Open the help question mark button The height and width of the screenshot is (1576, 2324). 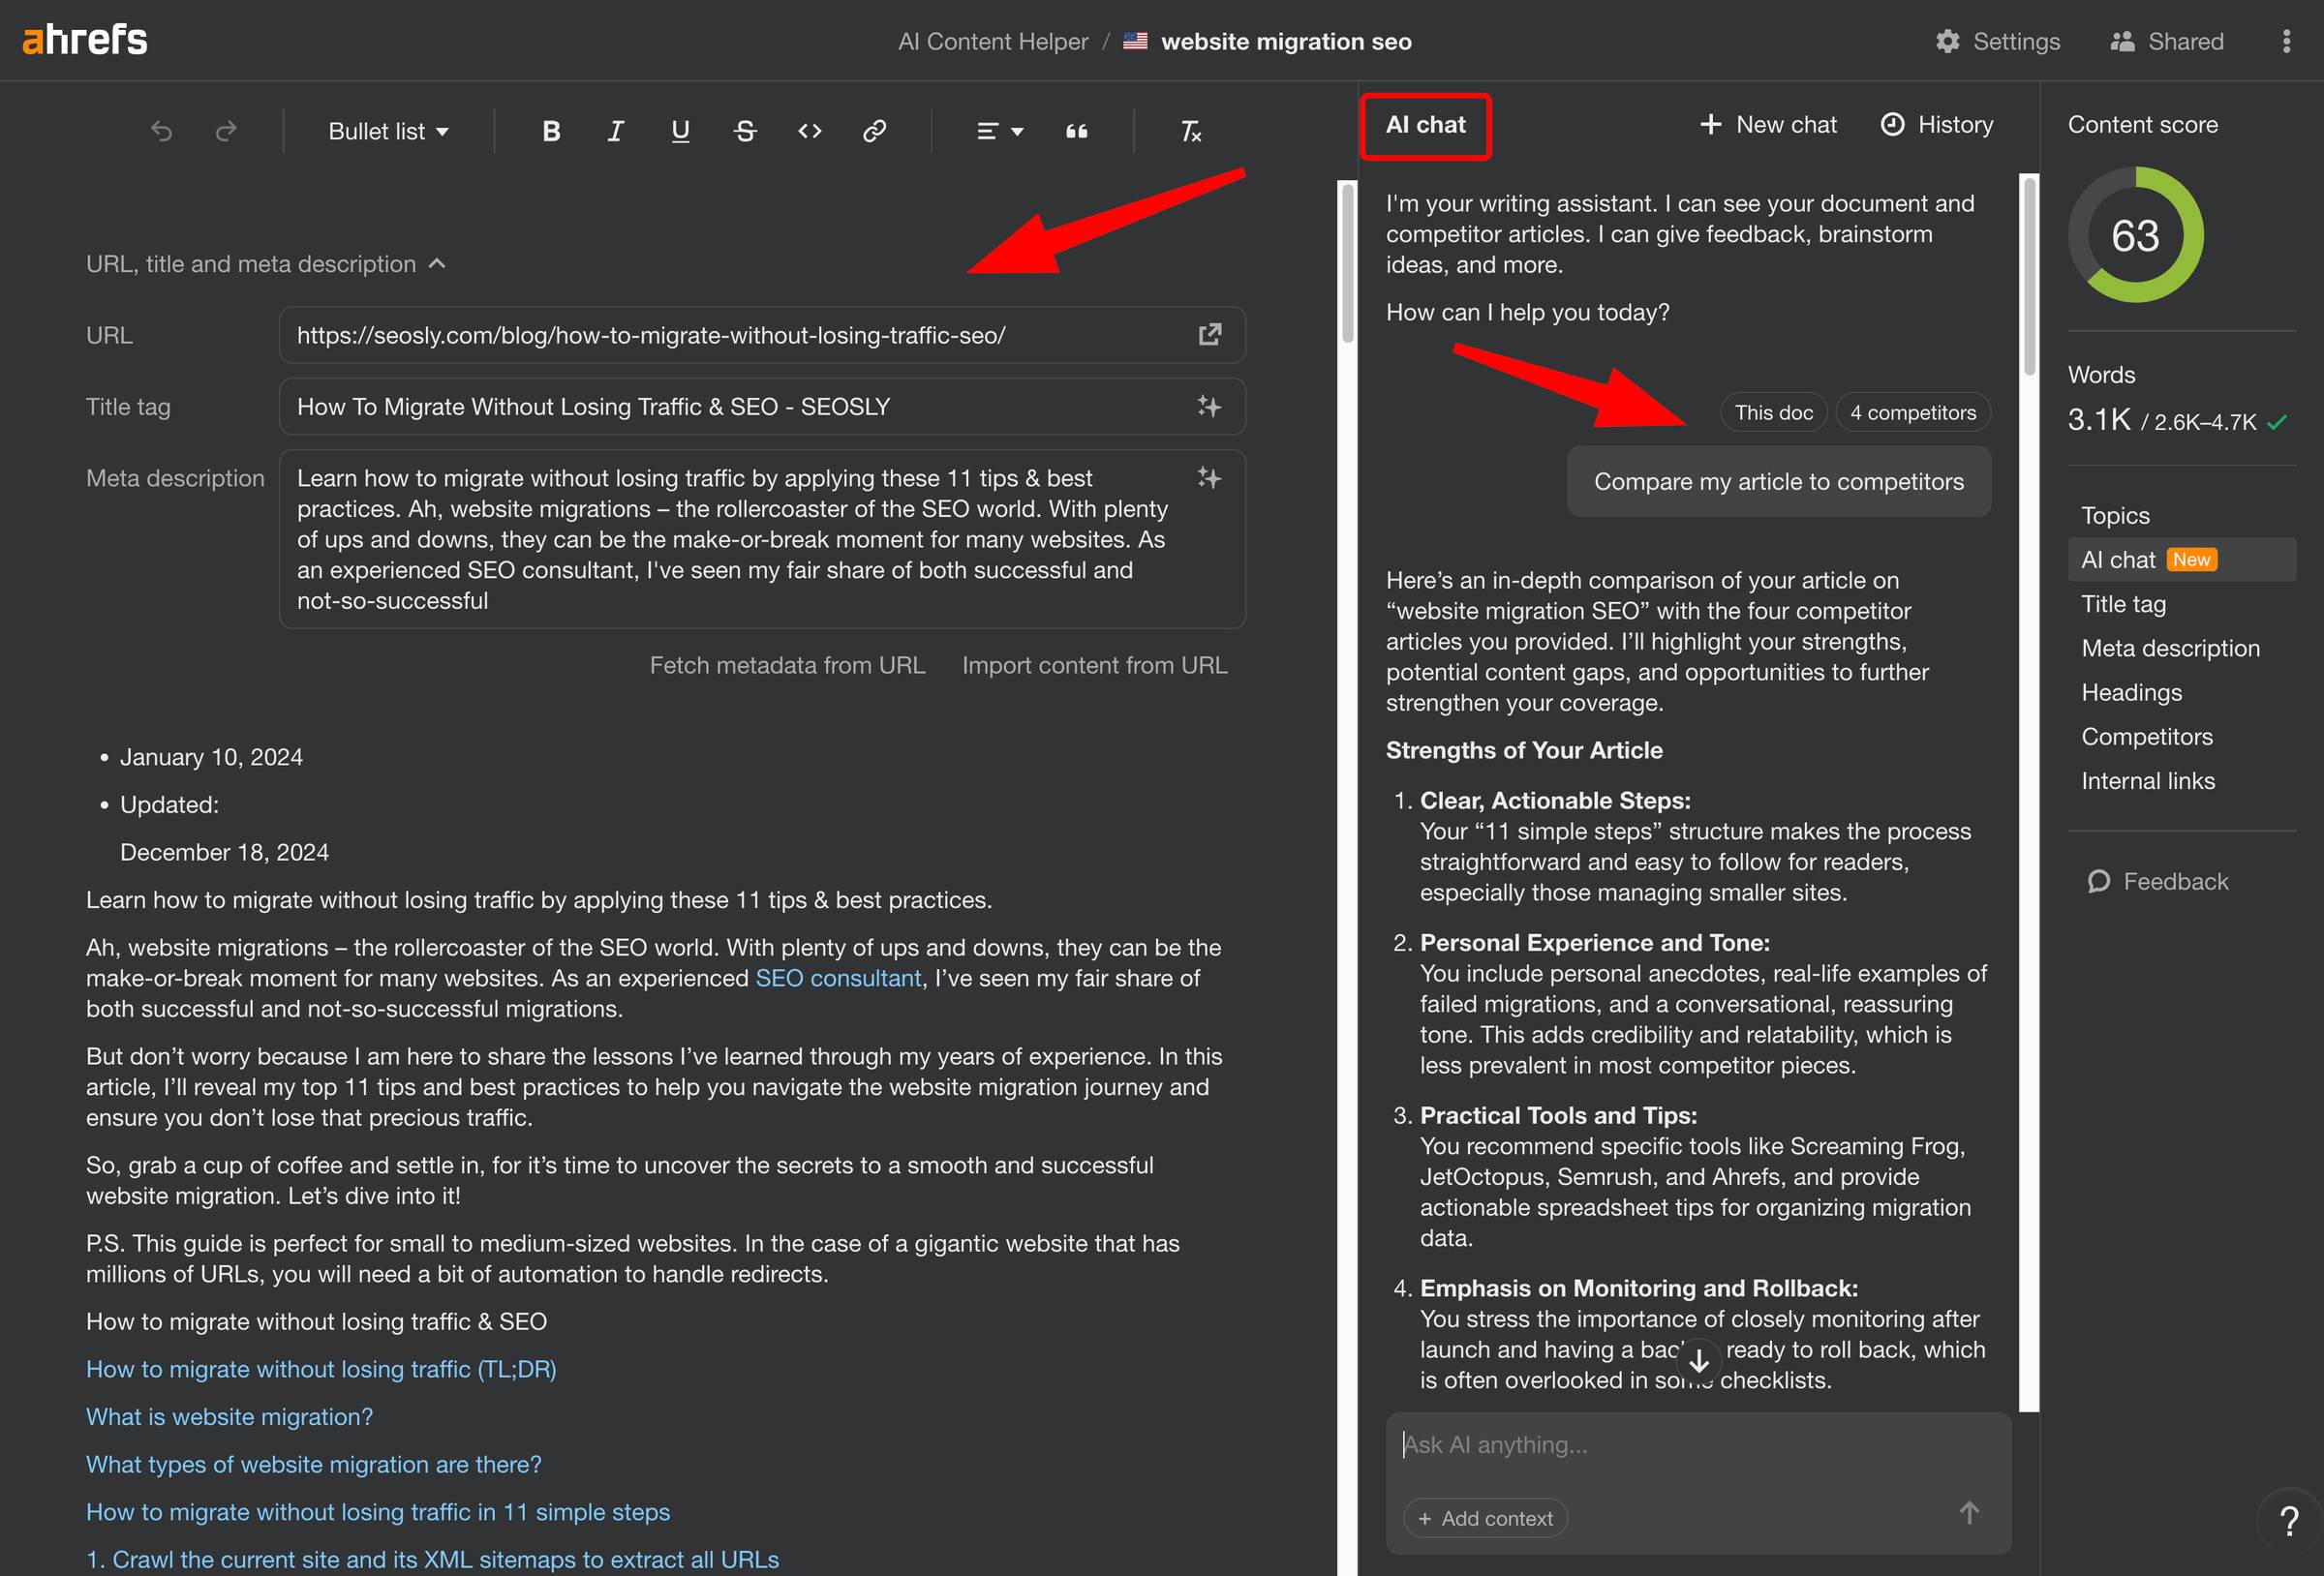[x=2288, y=1521]
